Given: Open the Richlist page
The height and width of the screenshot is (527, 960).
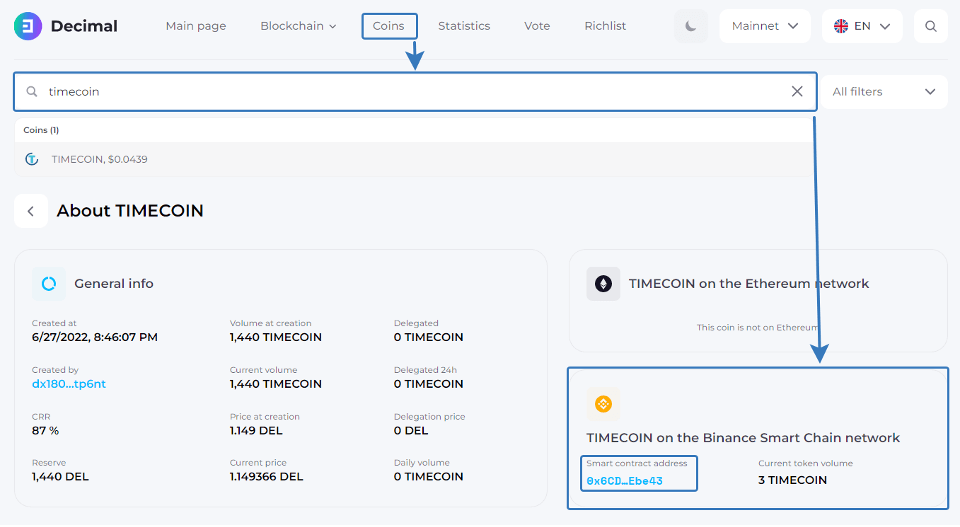Looking at the screenshot, I should [x=605, y=26].
